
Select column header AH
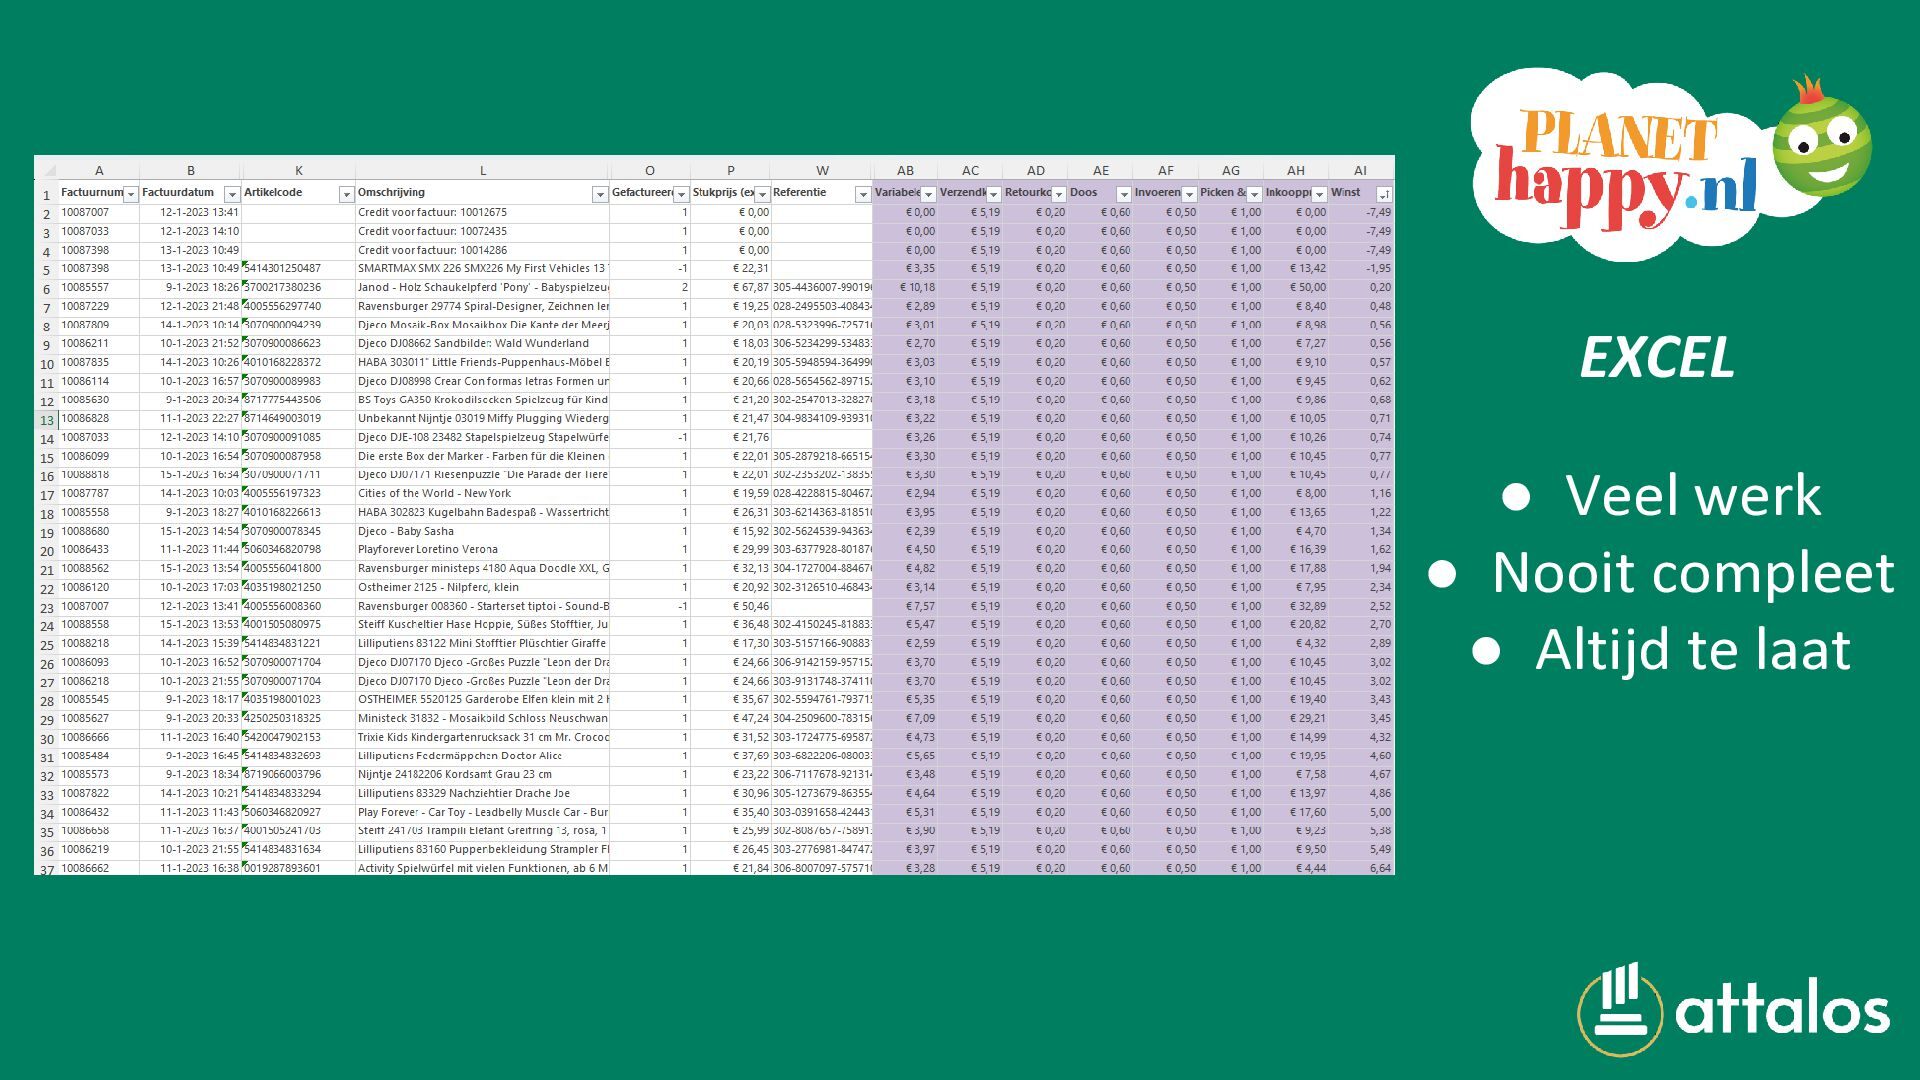[x=1296, y=170]
